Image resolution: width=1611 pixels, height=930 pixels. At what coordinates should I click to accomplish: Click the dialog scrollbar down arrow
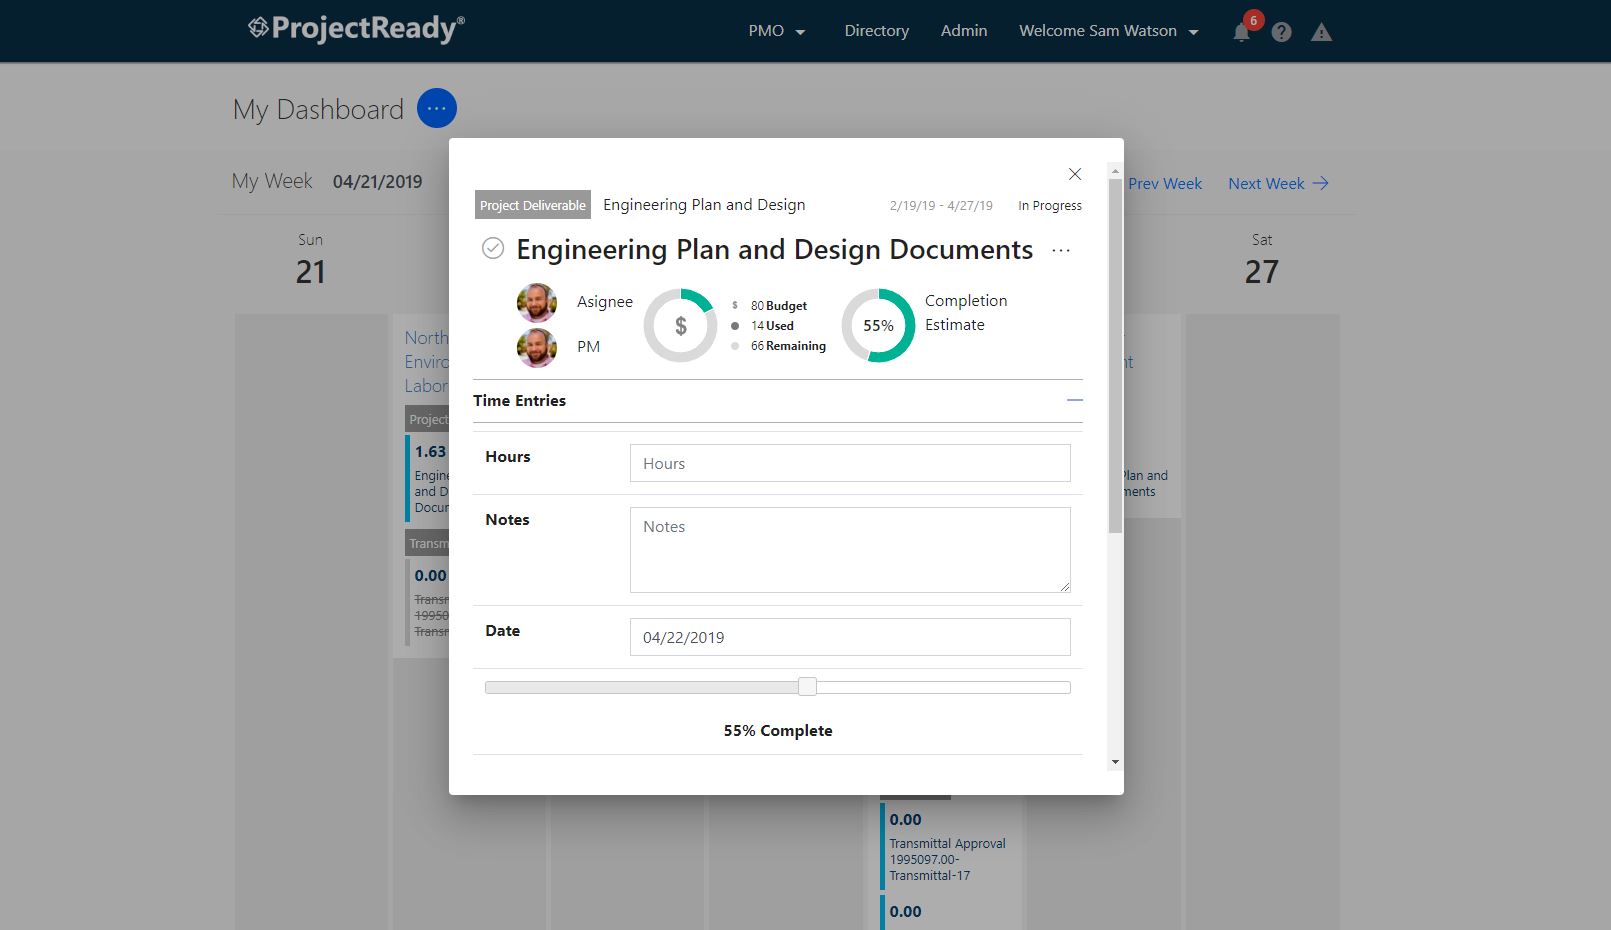(x=1115, y=763)
